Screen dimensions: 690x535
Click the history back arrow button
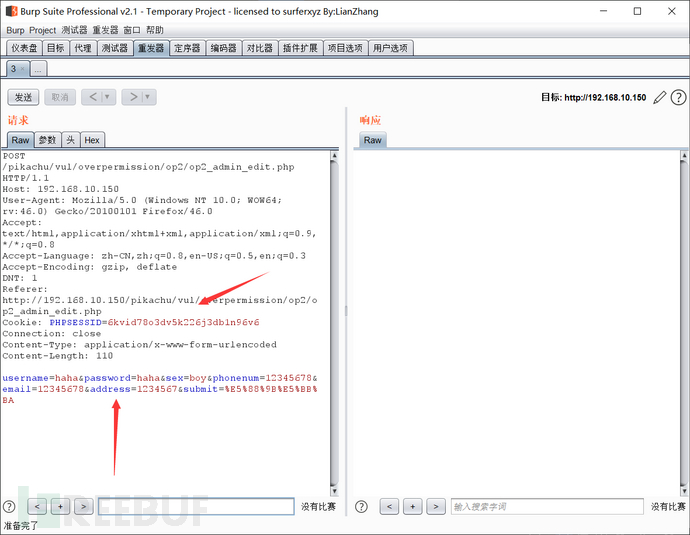pyautogui.click(x=93, y=97)
